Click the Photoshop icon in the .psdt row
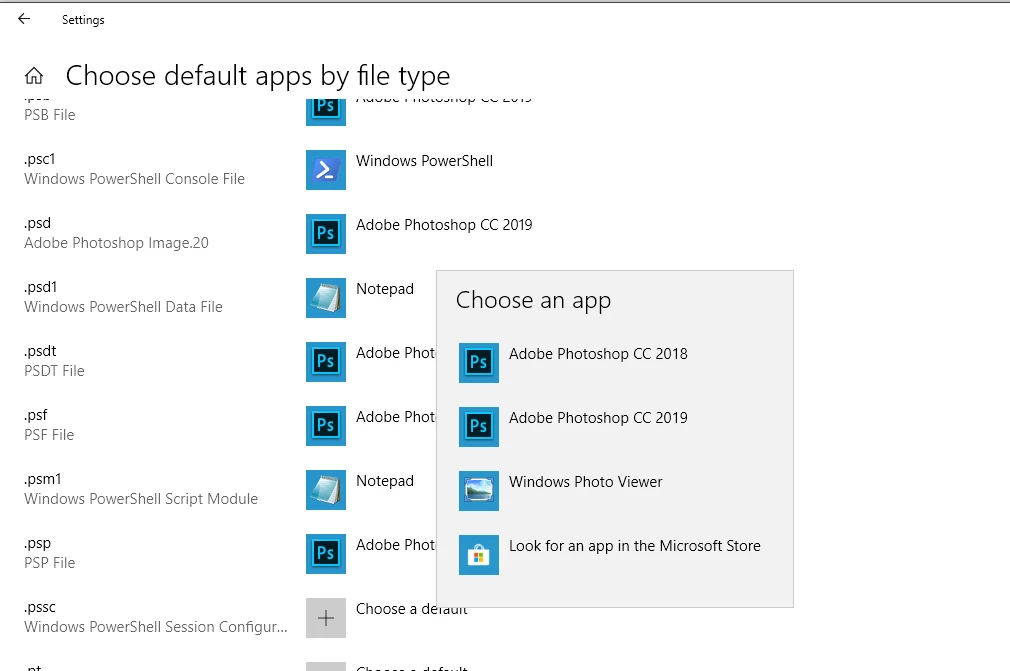1010x671 pixels. [x=326, y=362]
